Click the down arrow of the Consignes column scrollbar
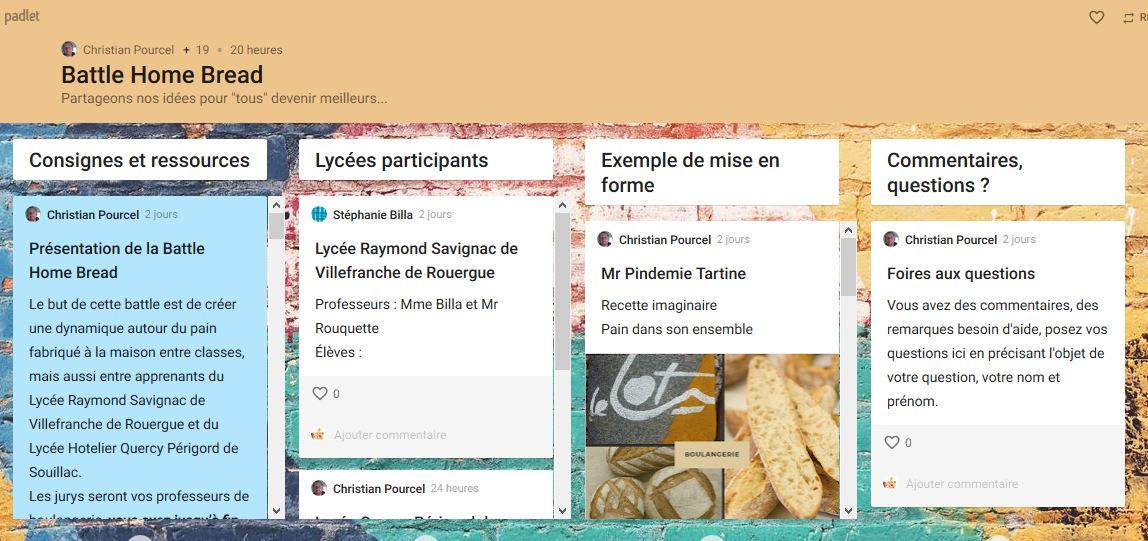 [x=276, y=511]
